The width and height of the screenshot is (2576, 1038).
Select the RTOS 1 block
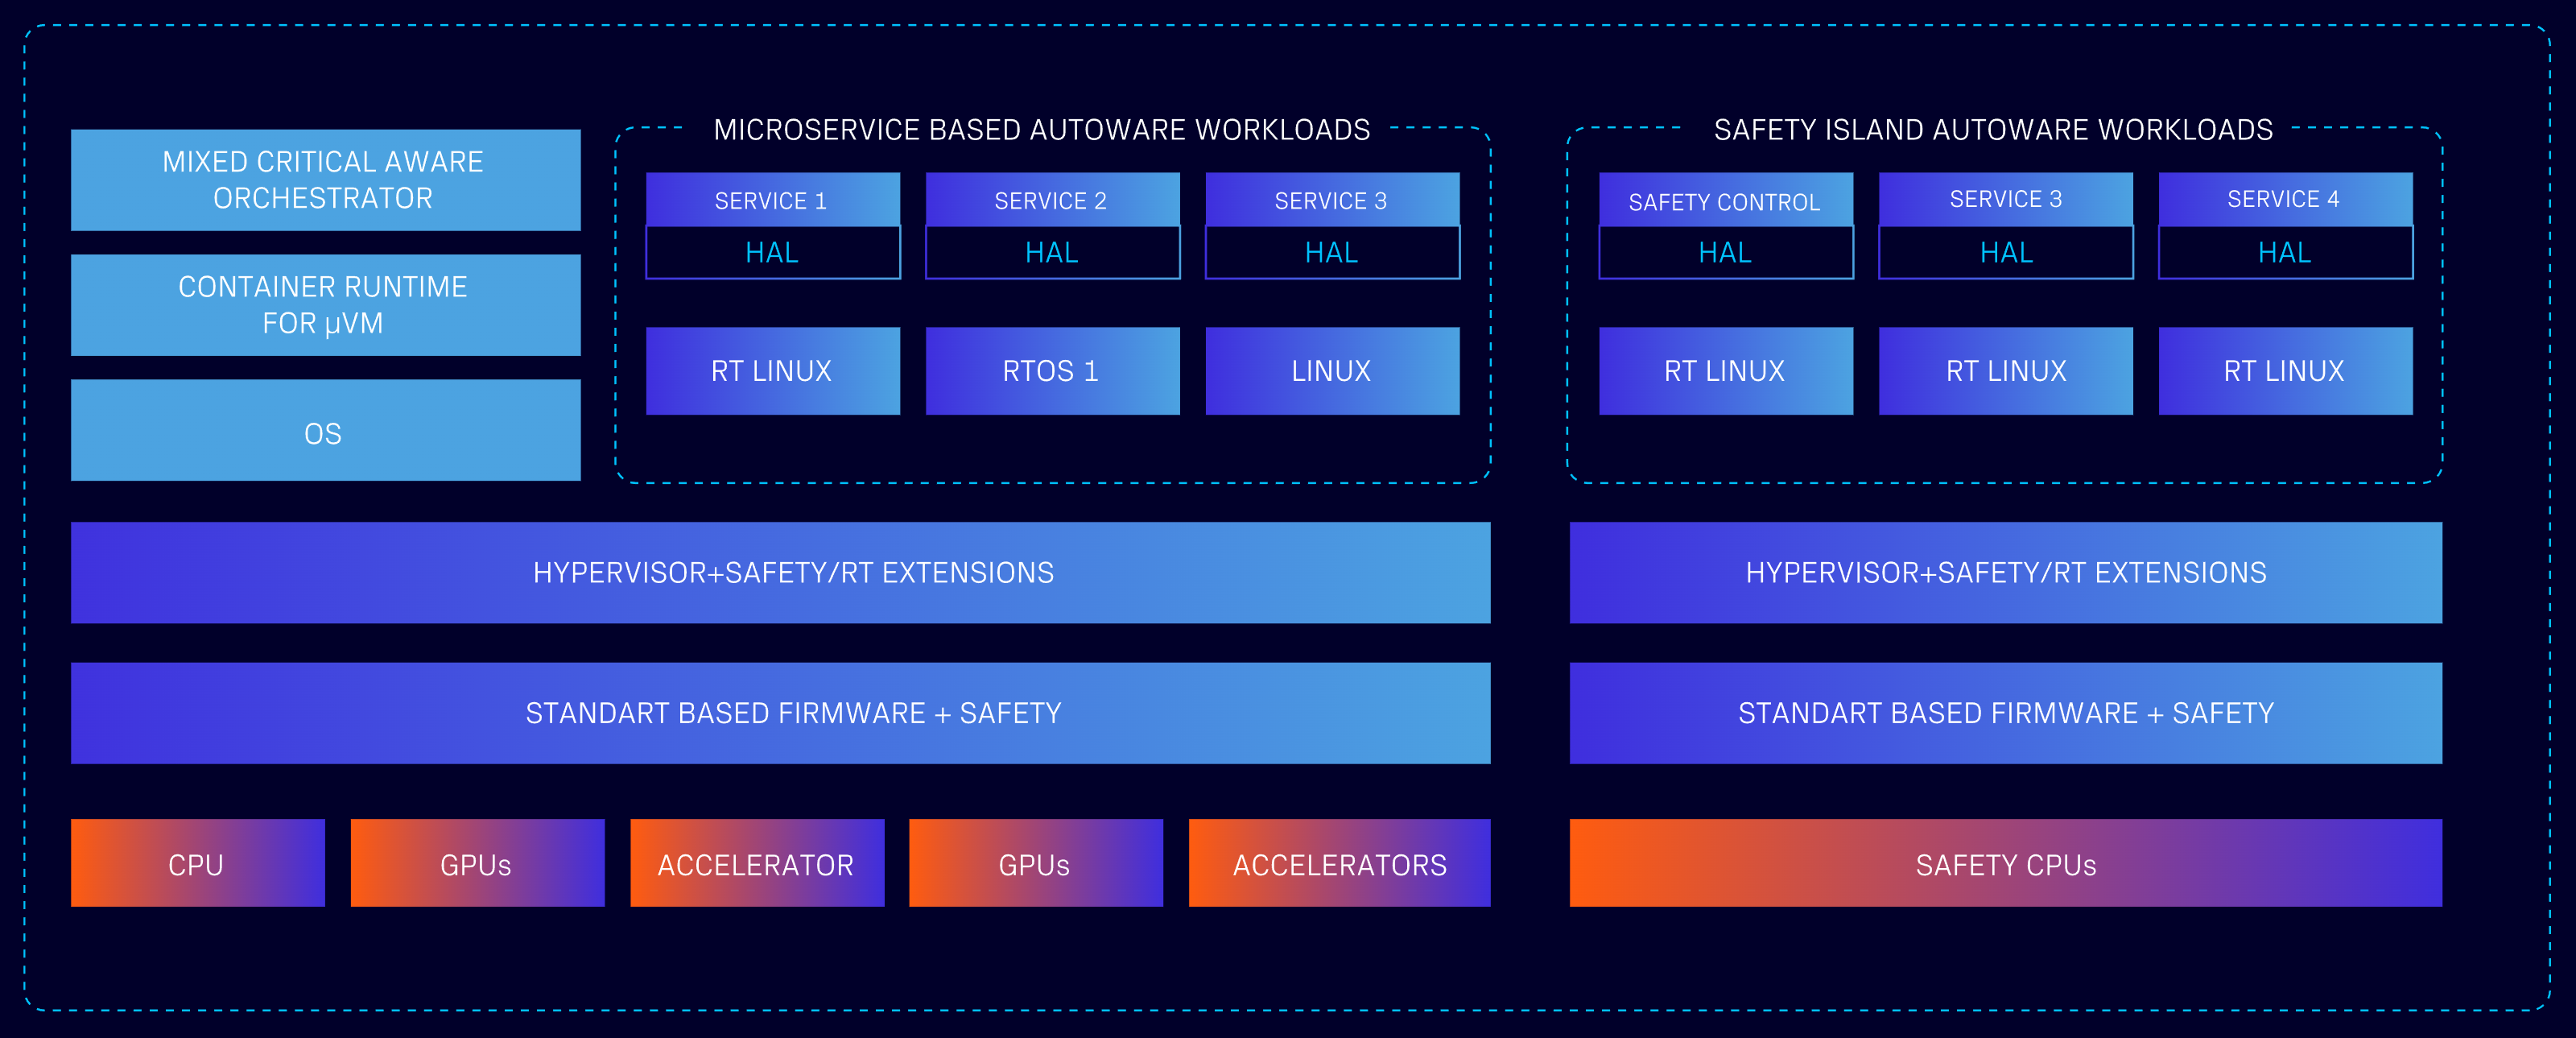1053,371
